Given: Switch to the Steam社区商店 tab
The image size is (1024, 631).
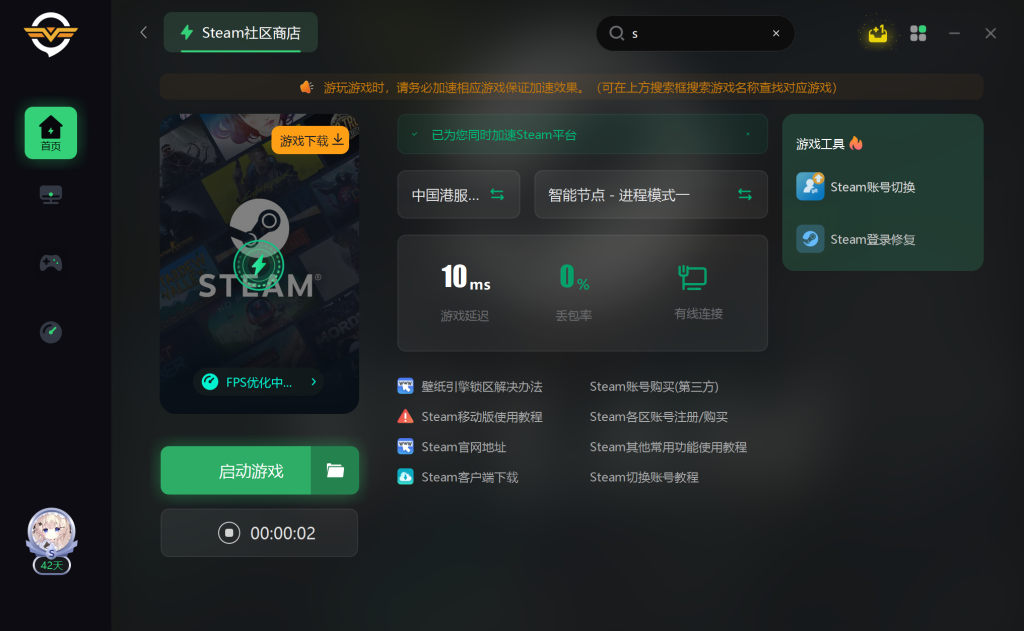Looking at the screenshot, I should pyautogui.click(x=241, y=33).
